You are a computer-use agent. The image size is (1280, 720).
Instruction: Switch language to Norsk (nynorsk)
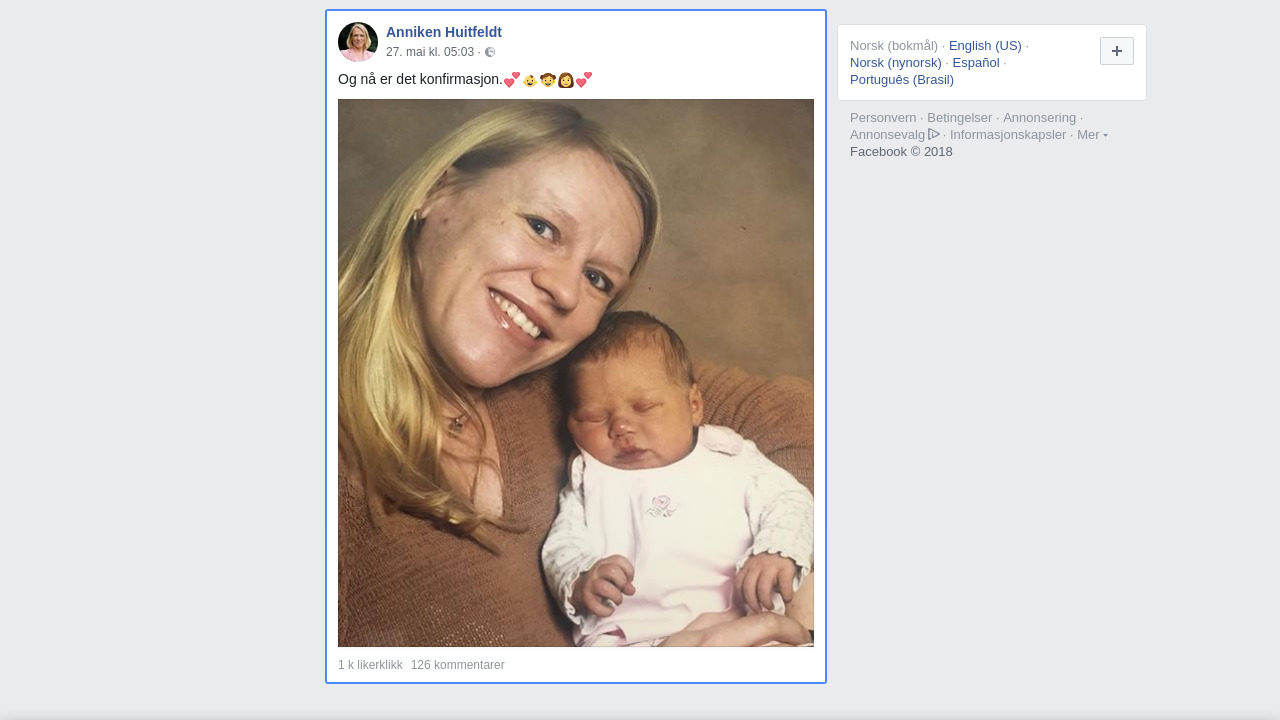point(896,63)
